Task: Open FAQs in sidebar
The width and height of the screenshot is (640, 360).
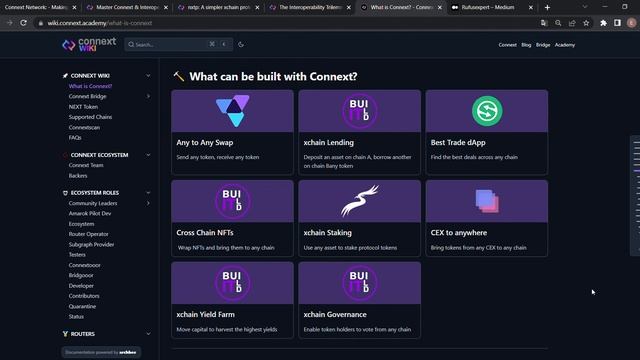Action: coord(75,138)
